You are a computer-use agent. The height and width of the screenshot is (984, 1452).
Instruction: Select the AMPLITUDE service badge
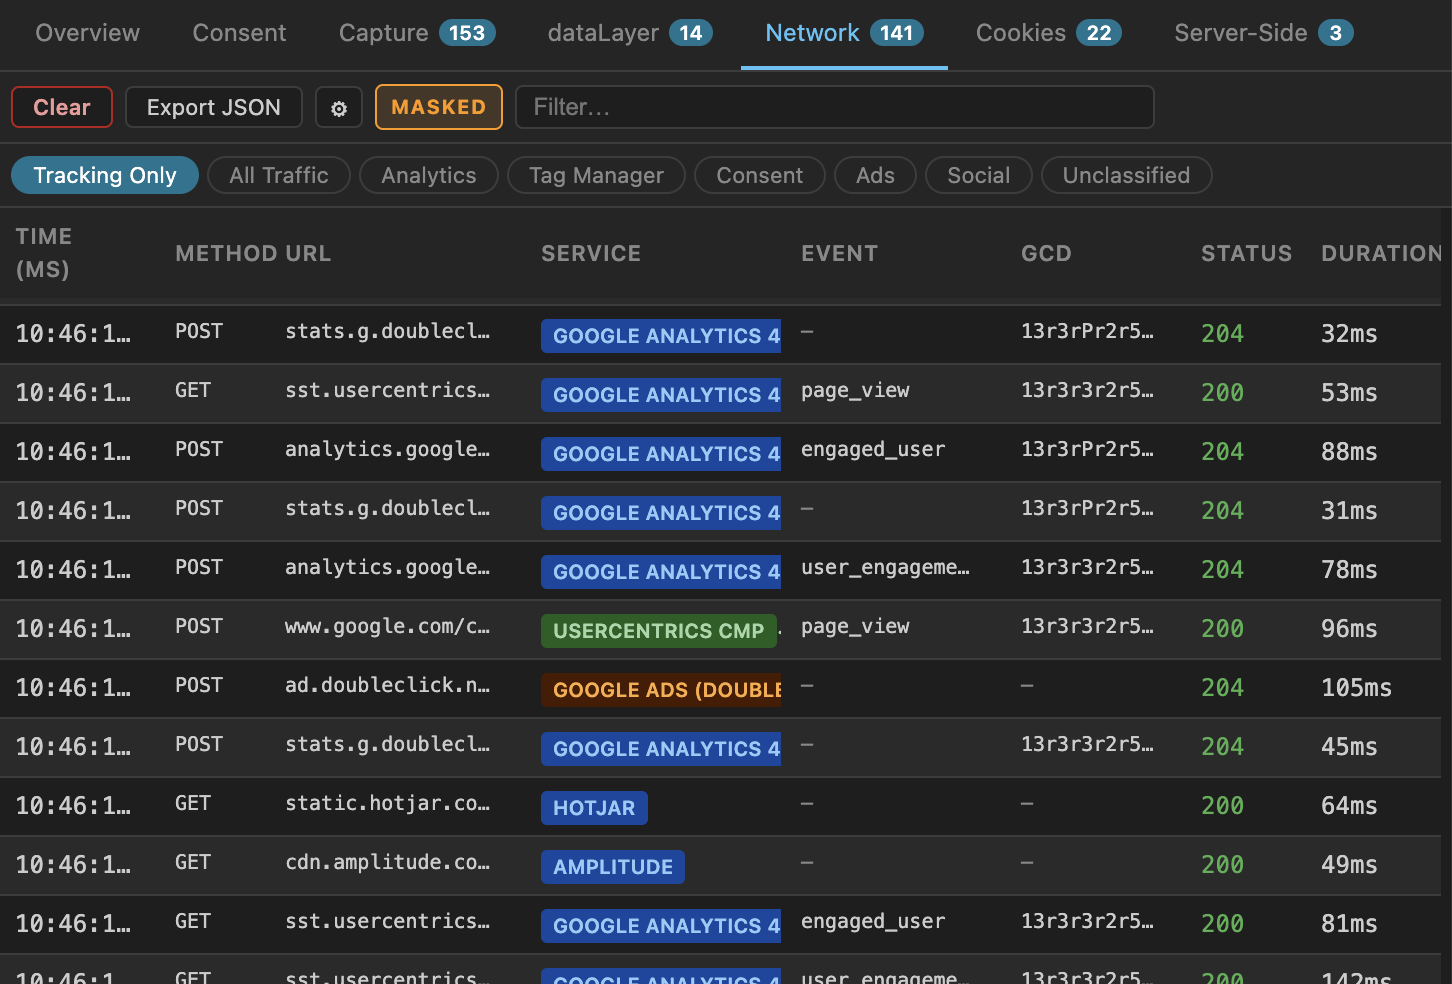pyautogui.click(x=613, y=867)
